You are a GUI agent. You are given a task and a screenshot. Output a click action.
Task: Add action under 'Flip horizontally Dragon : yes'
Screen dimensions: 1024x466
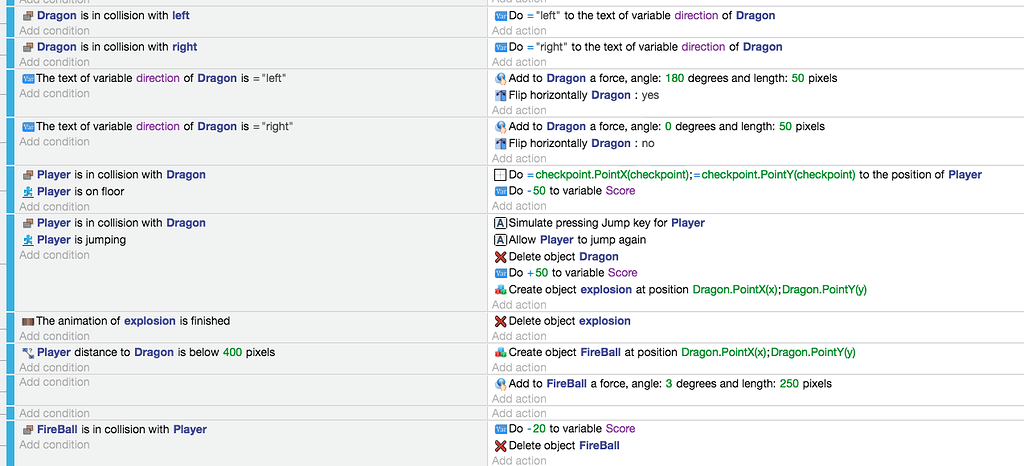click(x=519, y=110)
